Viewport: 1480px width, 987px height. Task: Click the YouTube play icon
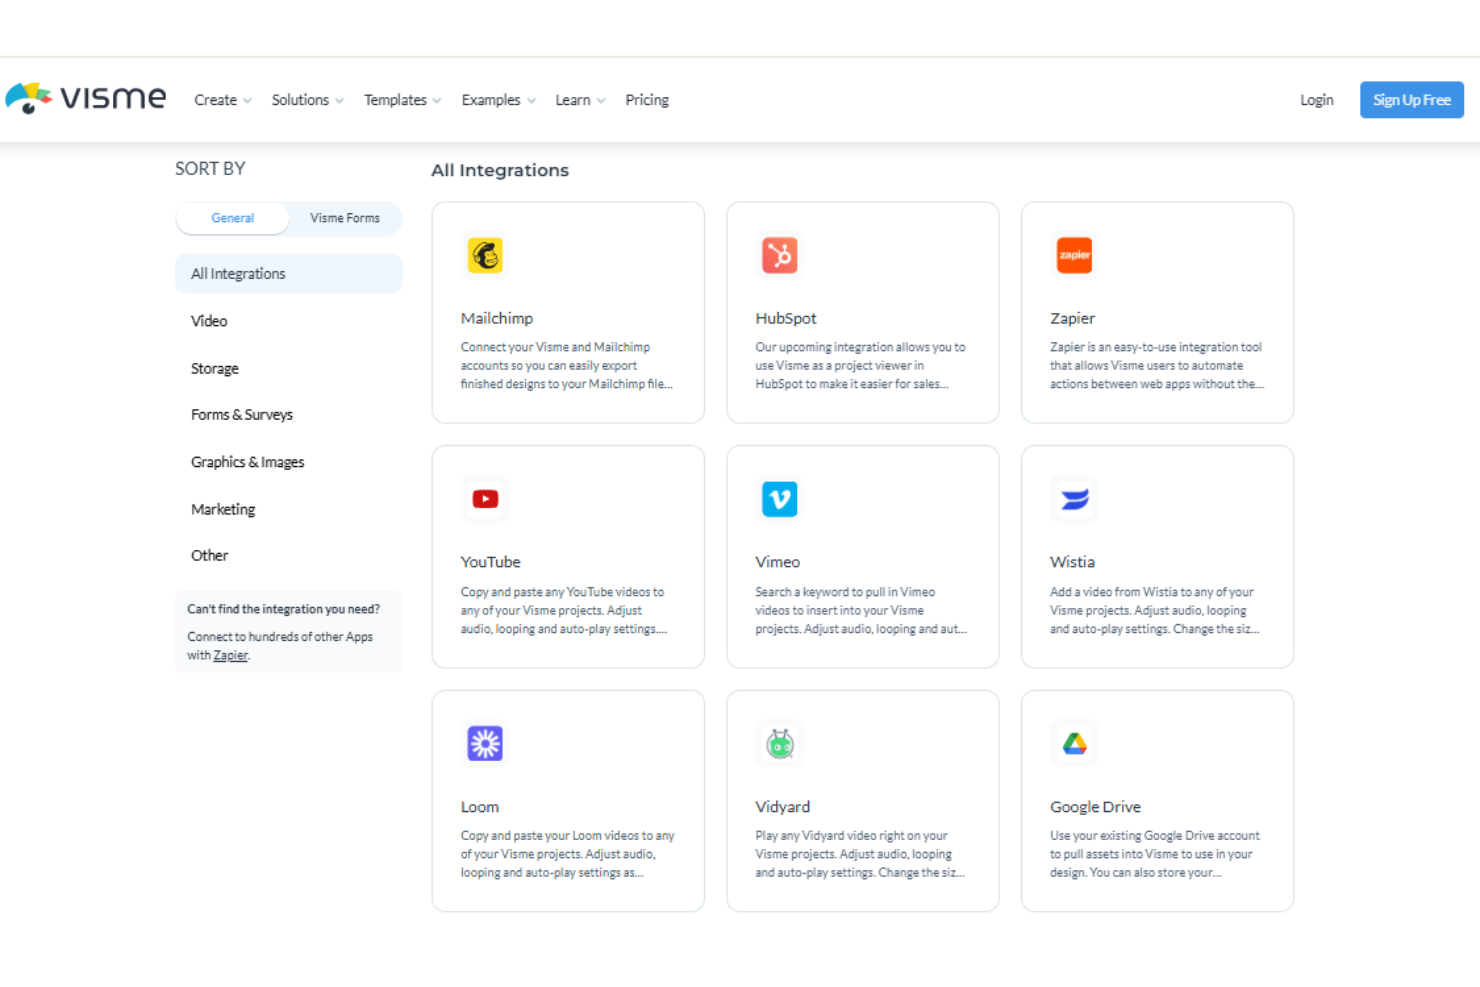tap(485, 499)
